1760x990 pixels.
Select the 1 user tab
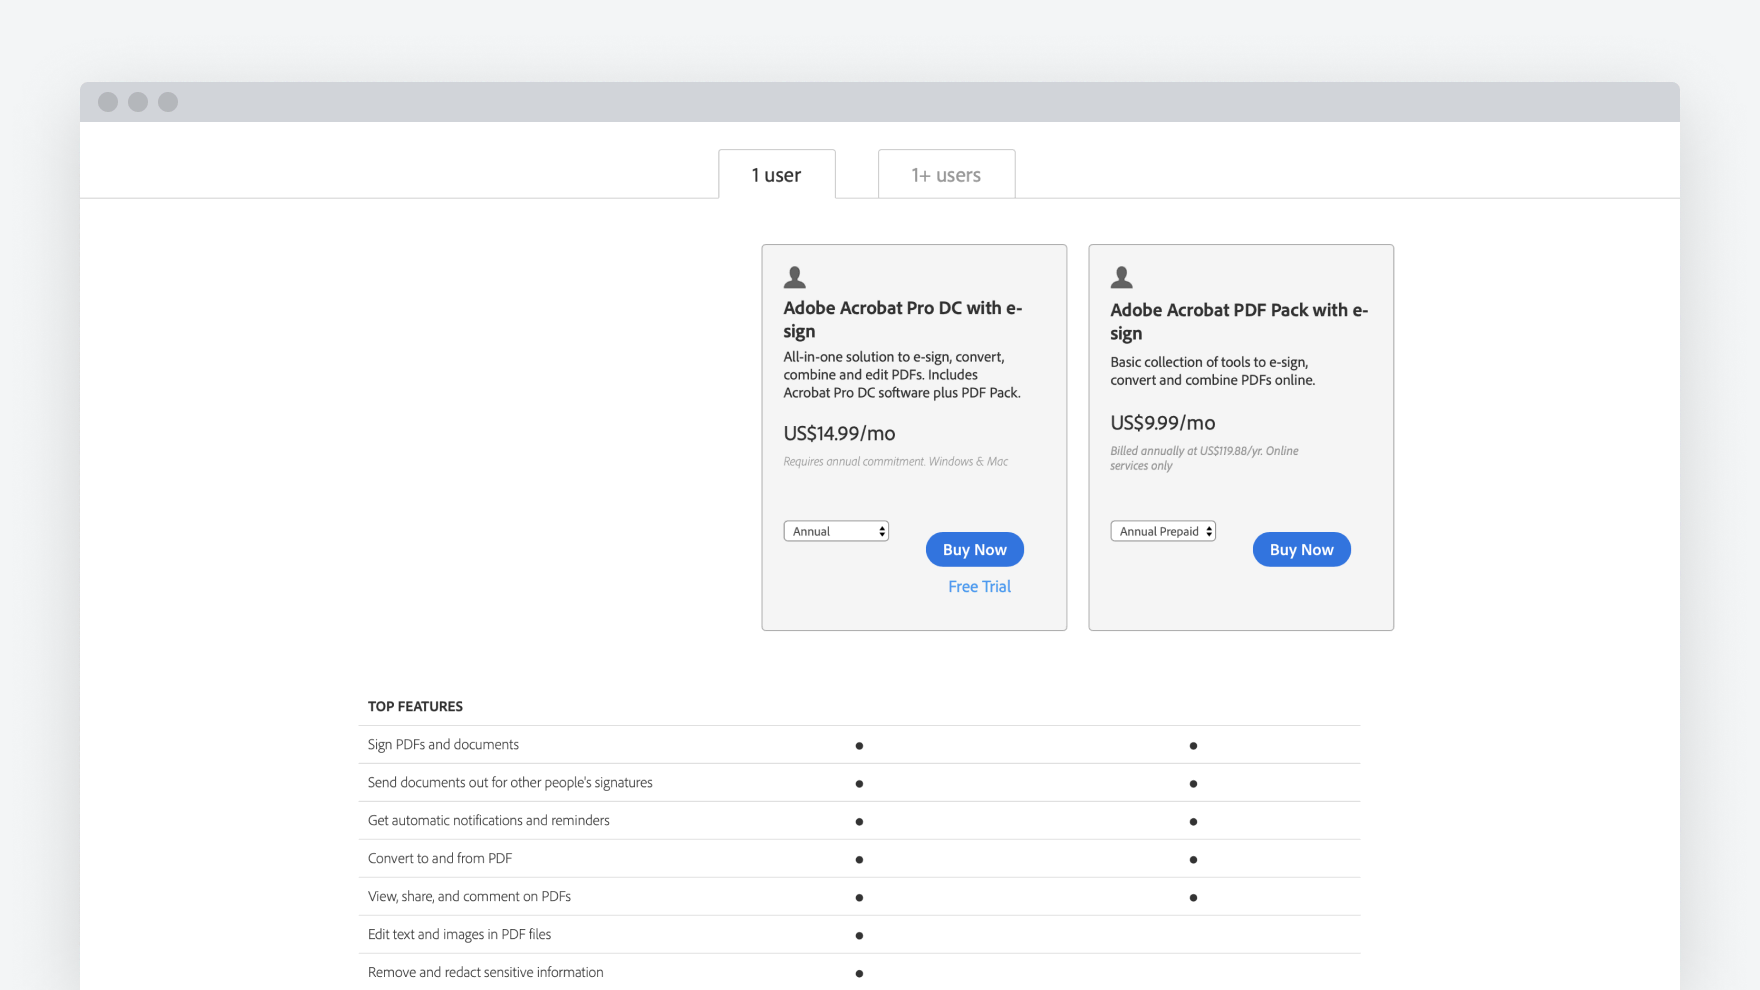(776, 174)
